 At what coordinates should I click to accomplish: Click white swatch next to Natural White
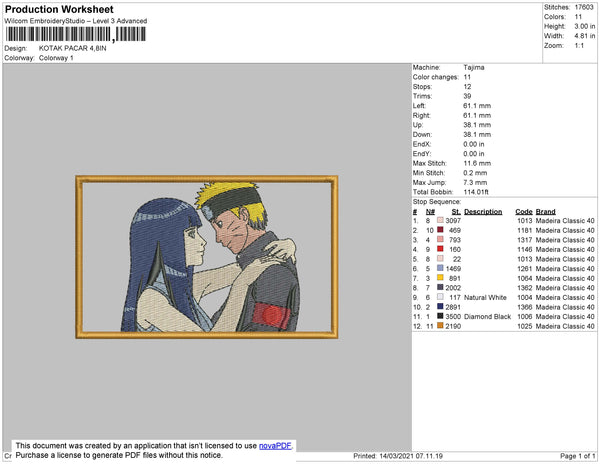click(440, 297)
